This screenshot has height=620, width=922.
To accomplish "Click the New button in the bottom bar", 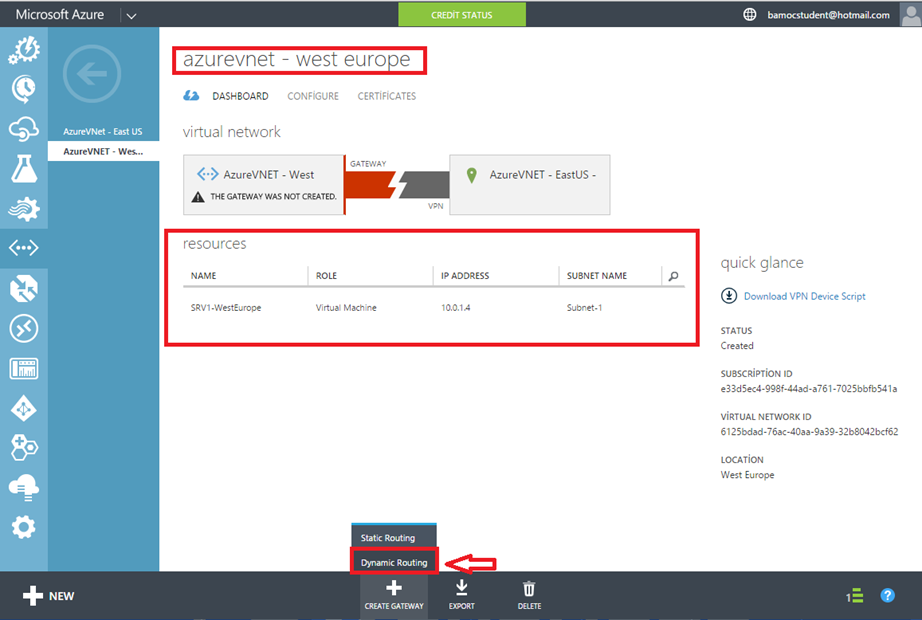I will point(48,596).
